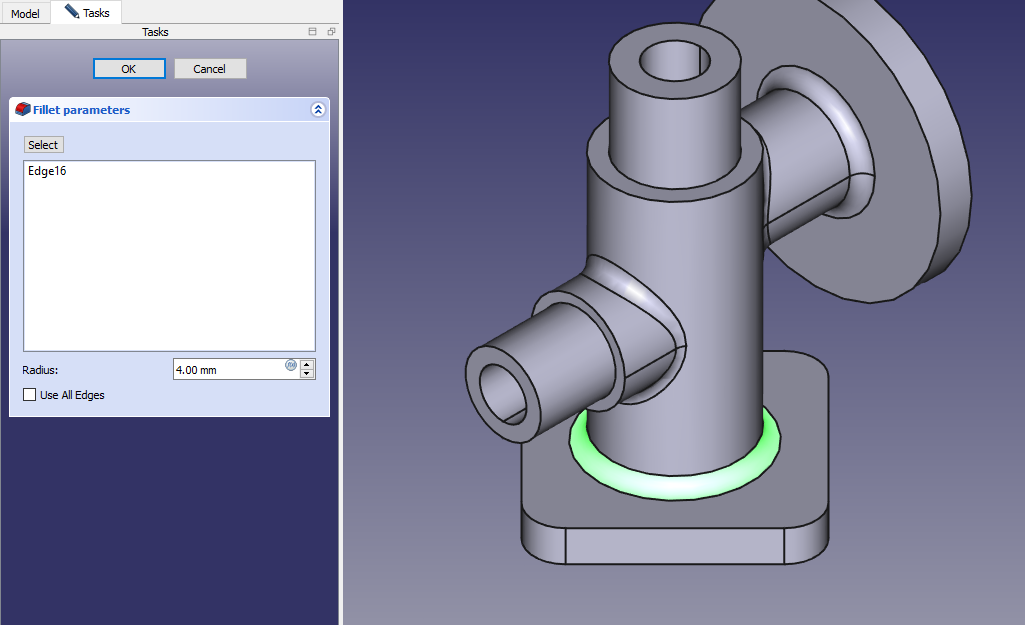Switch to the Model tab
This screenshot has height=625, width=1025.
click(25, 13)
